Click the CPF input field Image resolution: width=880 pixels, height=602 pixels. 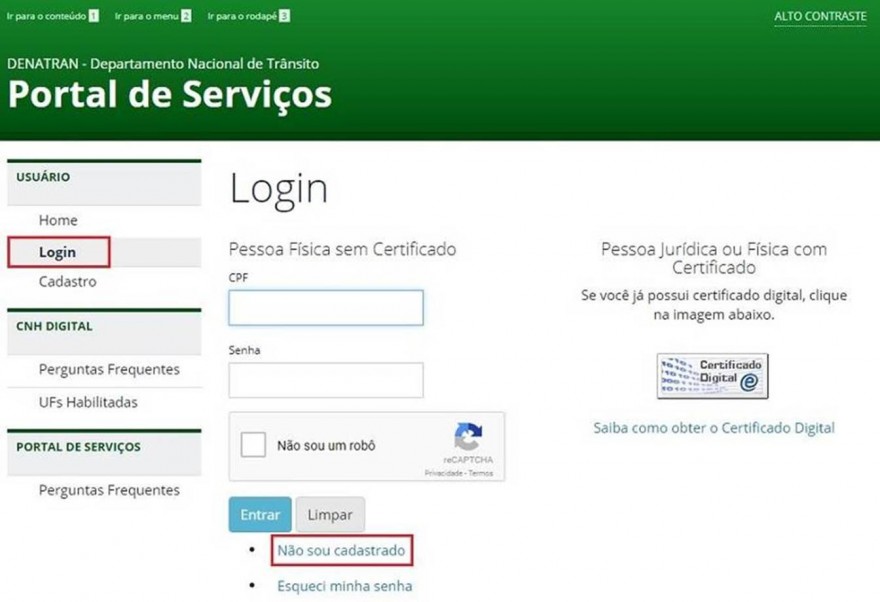coord(326,308)
